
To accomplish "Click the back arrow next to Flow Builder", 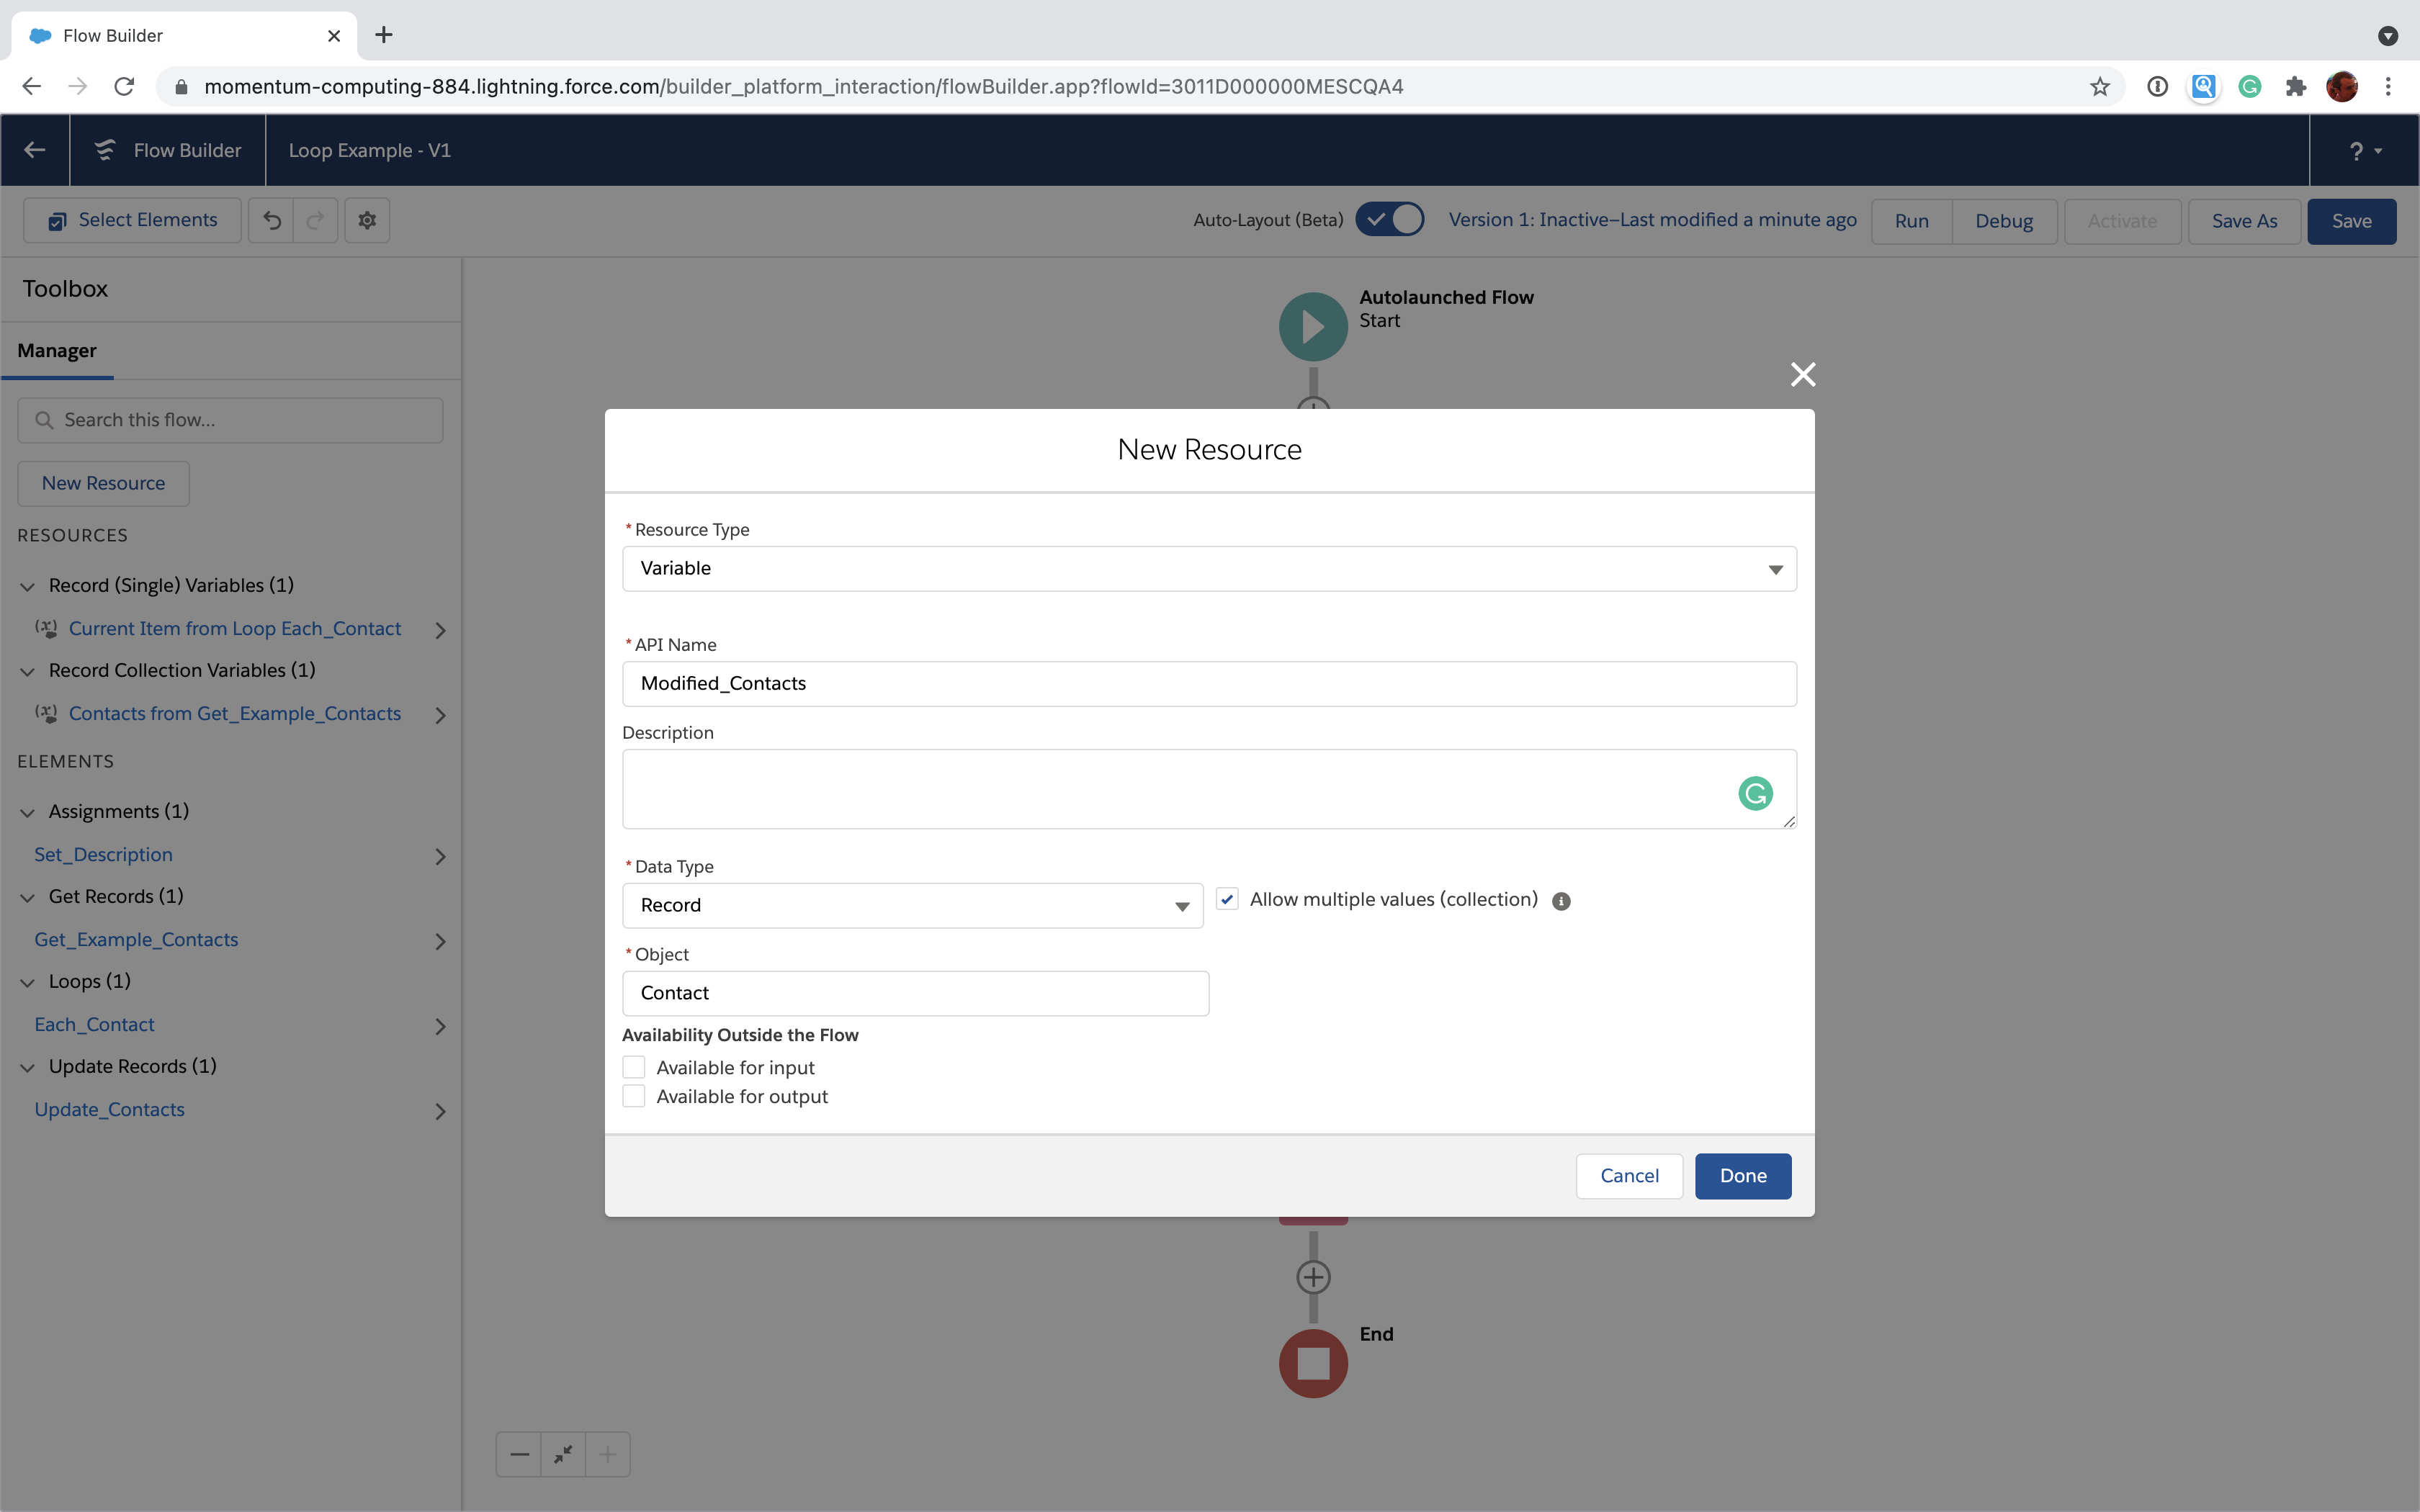I will (34, 150).
